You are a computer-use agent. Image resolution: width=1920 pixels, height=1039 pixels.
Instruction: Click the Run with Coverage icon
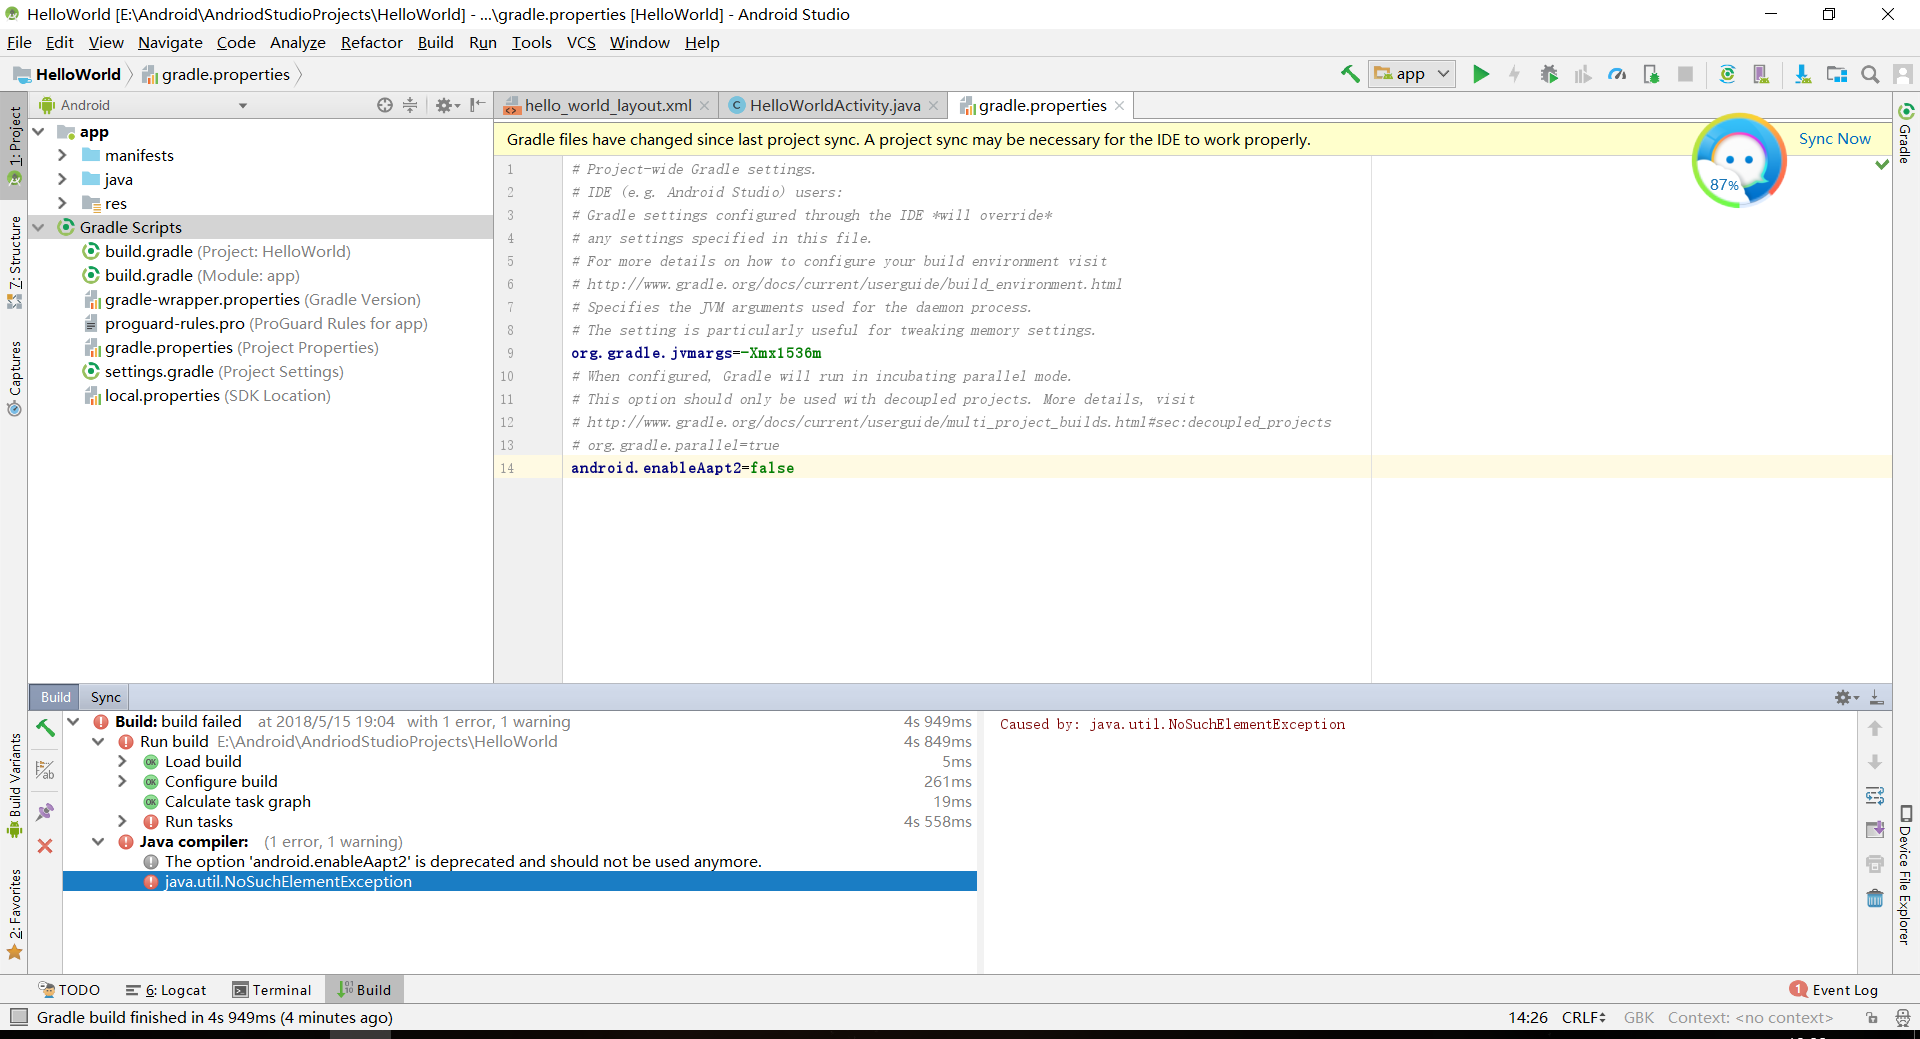(x=1583, y=74)
